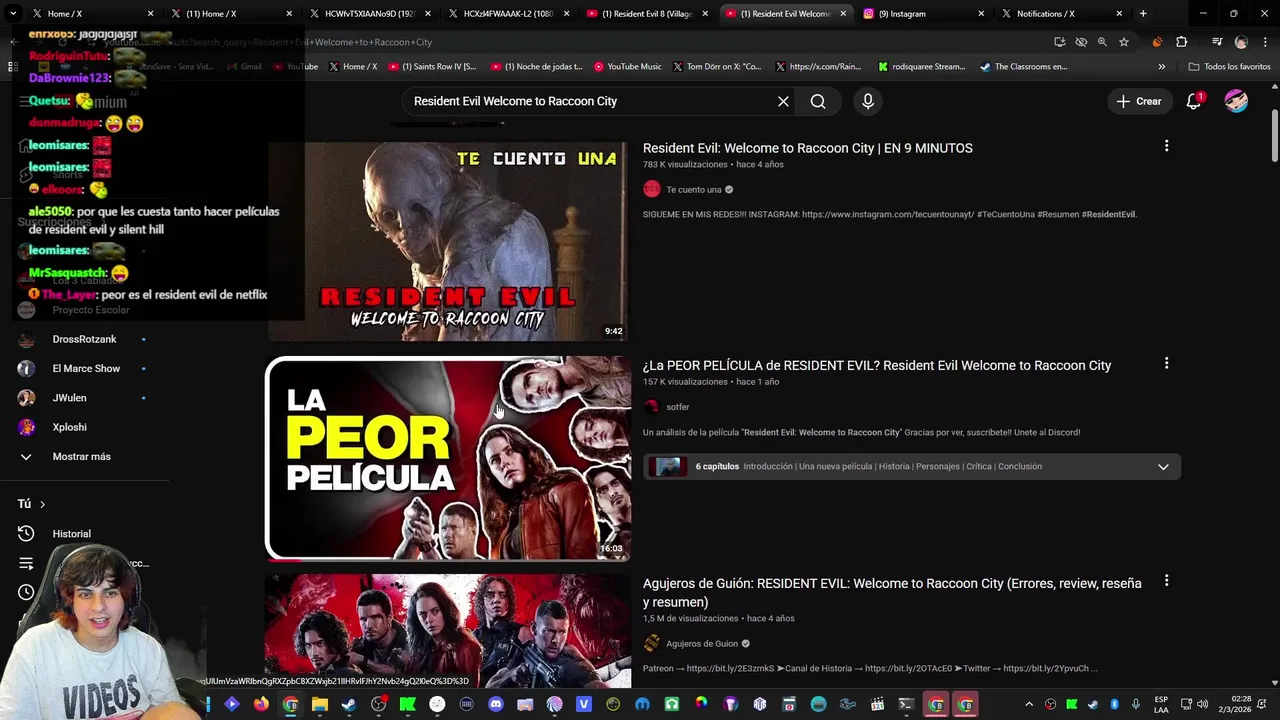Open 'sotfer' channel name
The image size is (1280, 720).
(678, 407)
